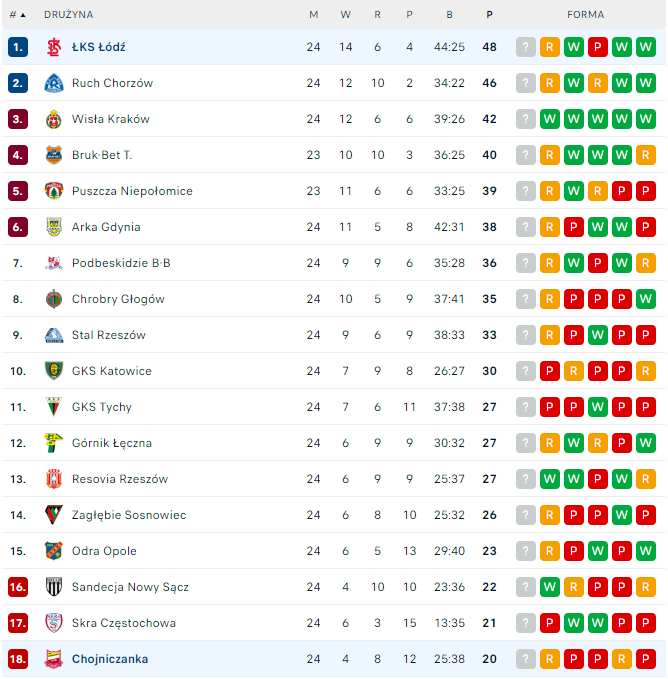Click GKS Tychy first red loss badge

click(x=574, y=407)
